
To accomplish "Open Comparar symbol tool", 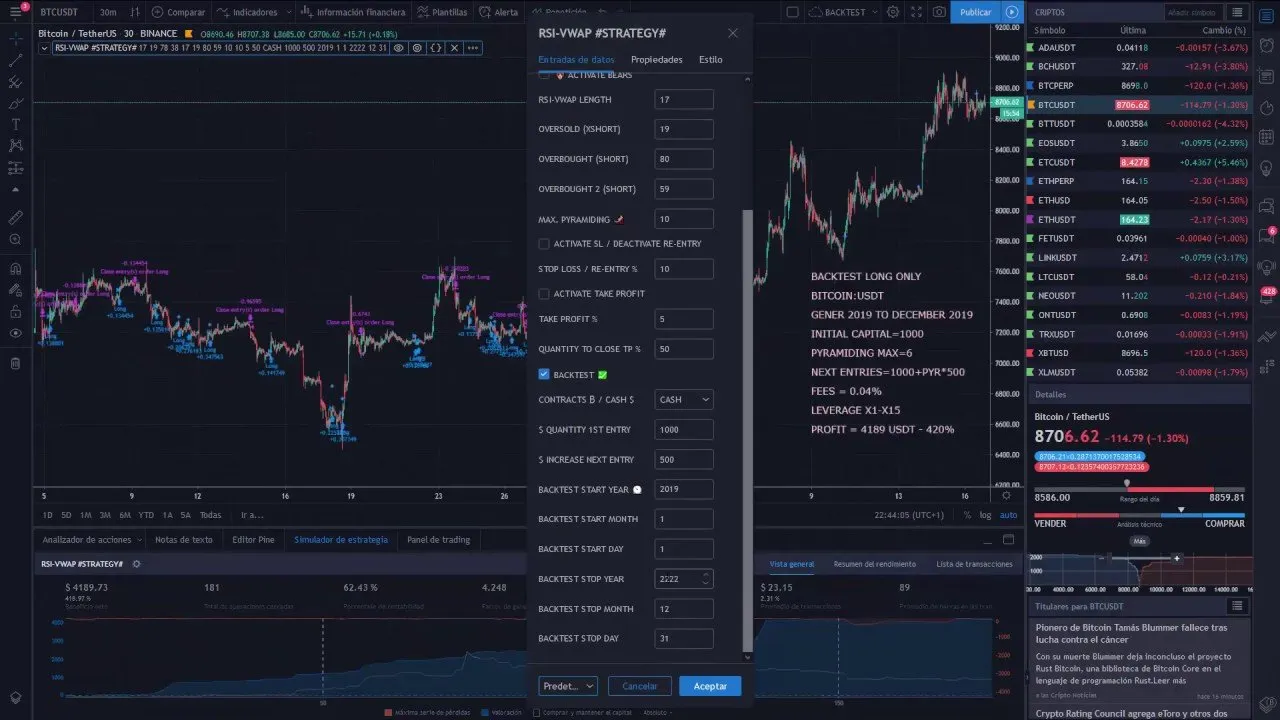I will click(x=178, y=12).
